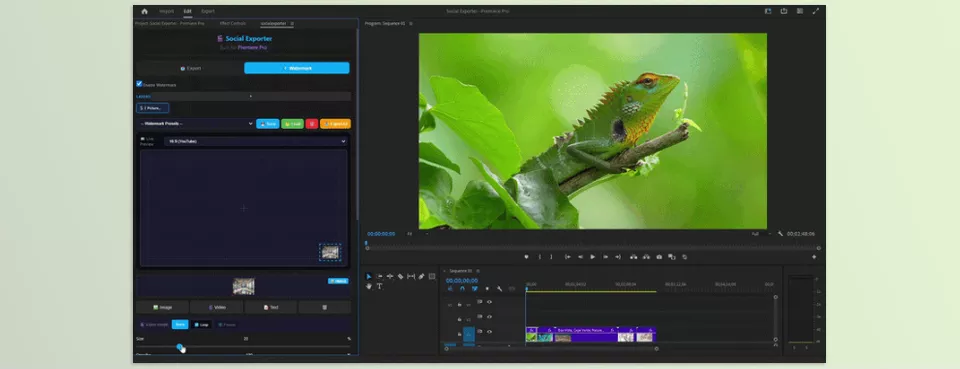Viewport: 960px width, 369px height.
Task: Select the Type tool
Action: [x=380, y=286]
